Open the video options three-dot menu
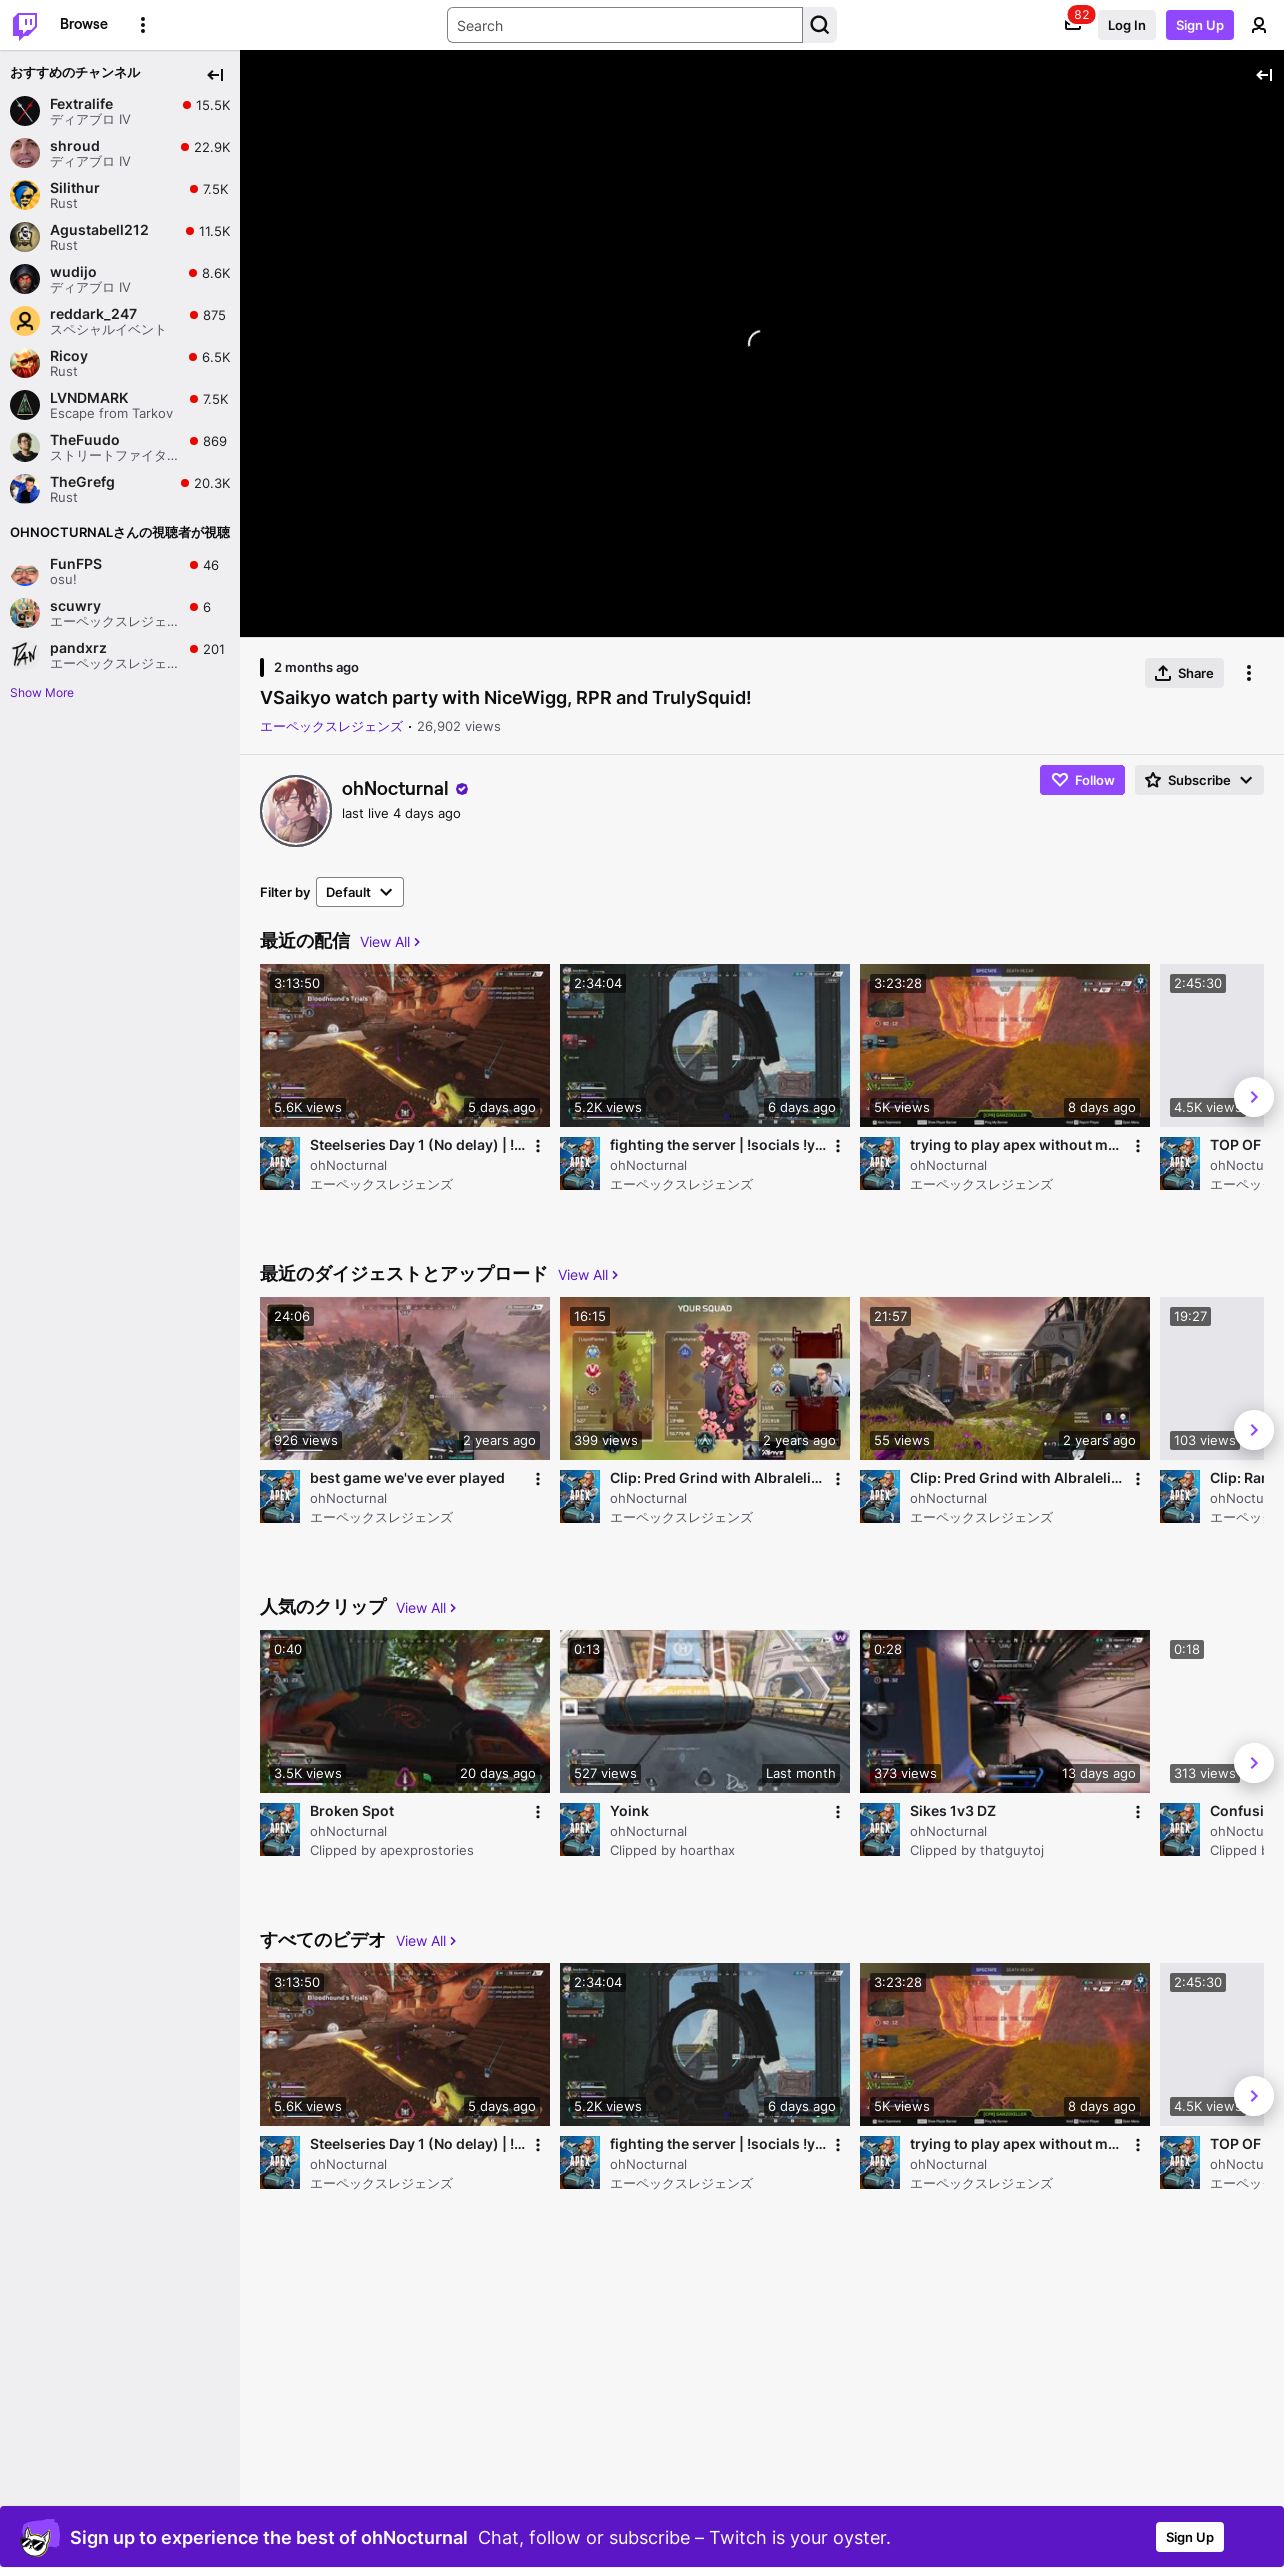The width and height of the screenshot is (1284, 2568). [x=1249, y=673]
